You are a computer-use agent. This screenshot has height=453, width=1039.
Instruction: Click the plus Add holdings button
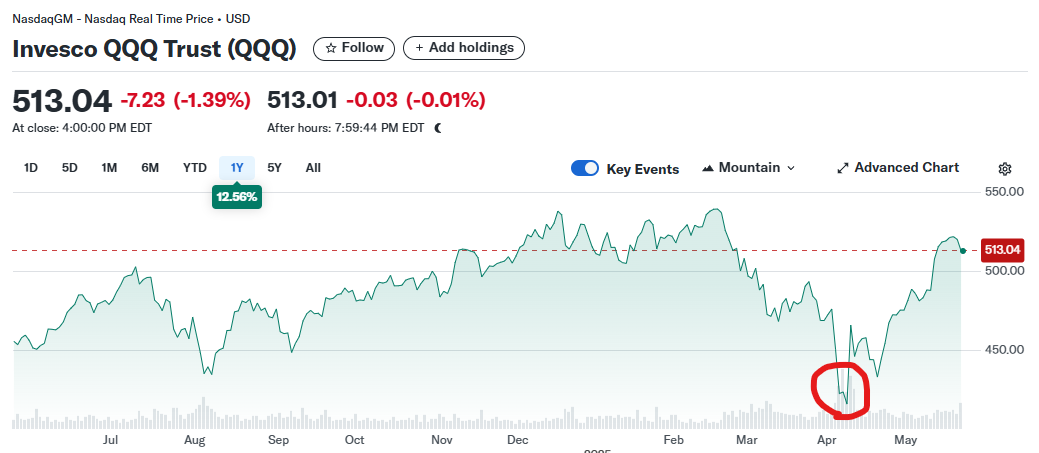point(464,48)
